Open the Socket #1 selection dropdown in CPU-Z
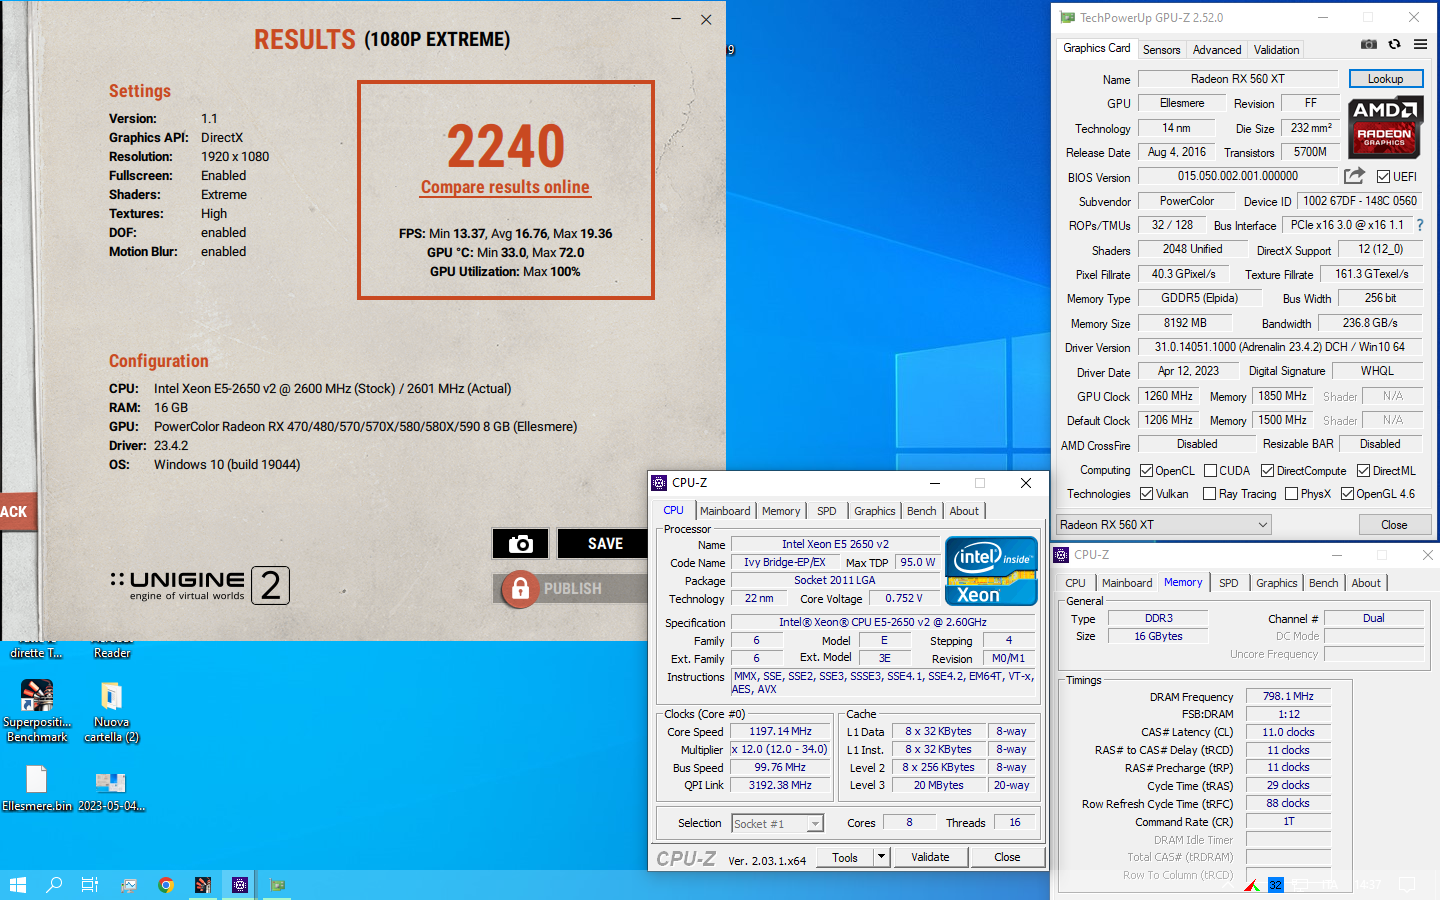 pyautogui.click(x=777, y=823)
